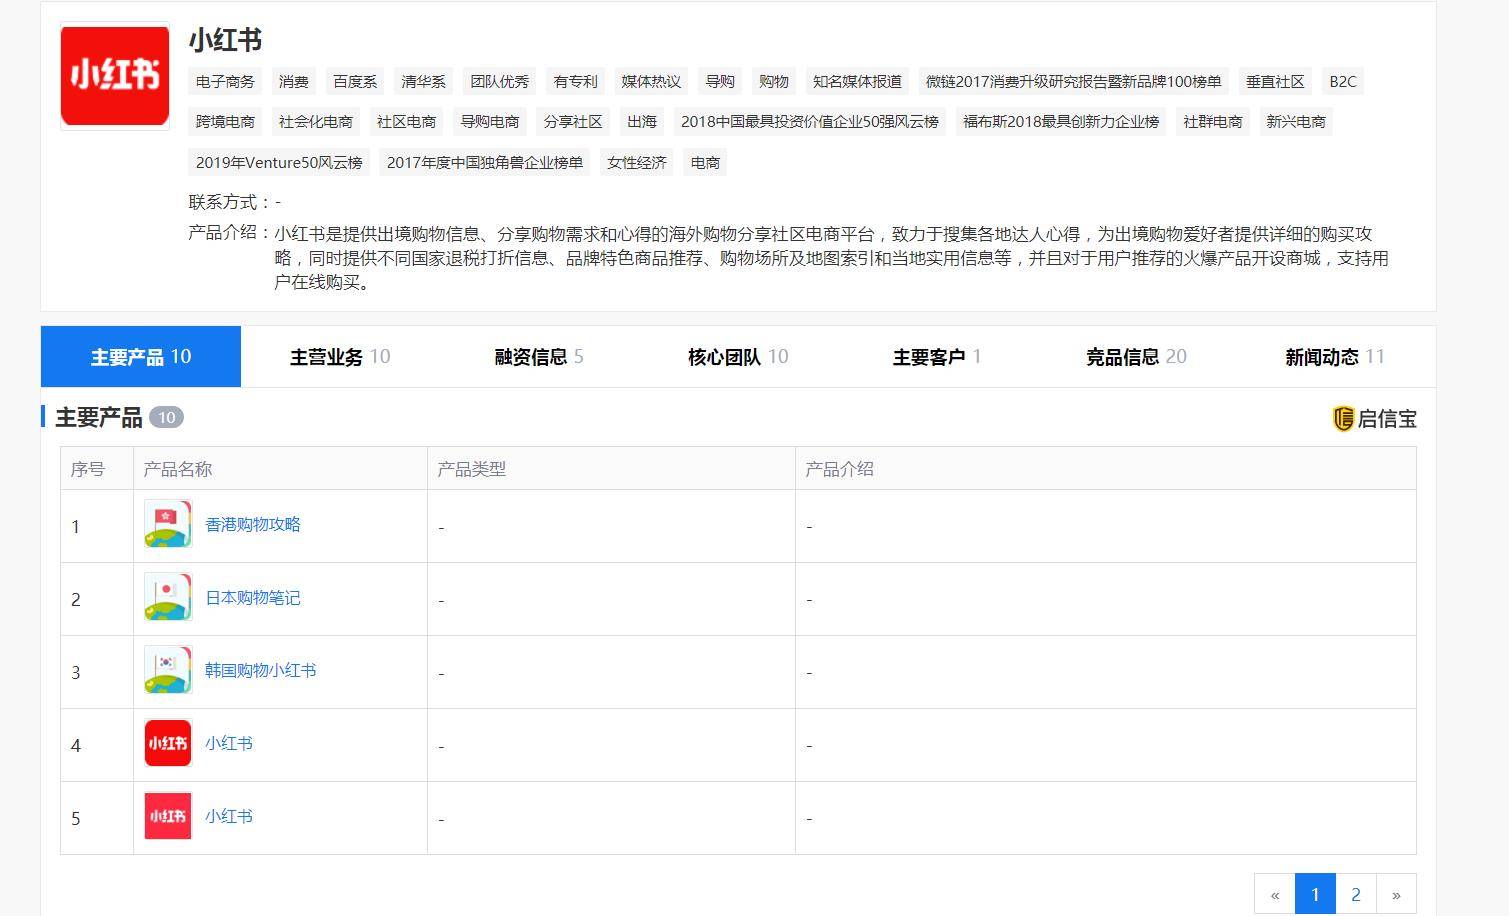The height and width of the screenshot is (916, 1509).
Task: Click the next page » button
Action: pos(1396,894)
